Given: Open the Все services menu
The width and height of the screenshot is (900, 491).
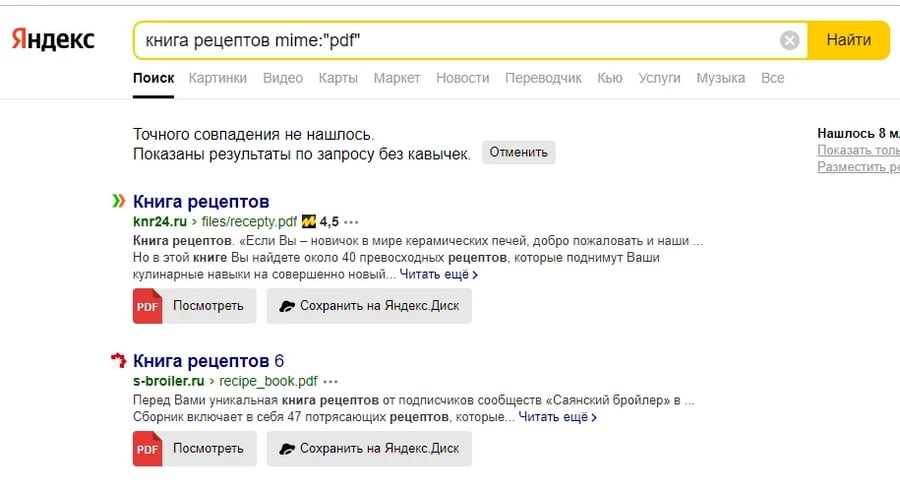Looking at the screenshot, I should 772,78.
